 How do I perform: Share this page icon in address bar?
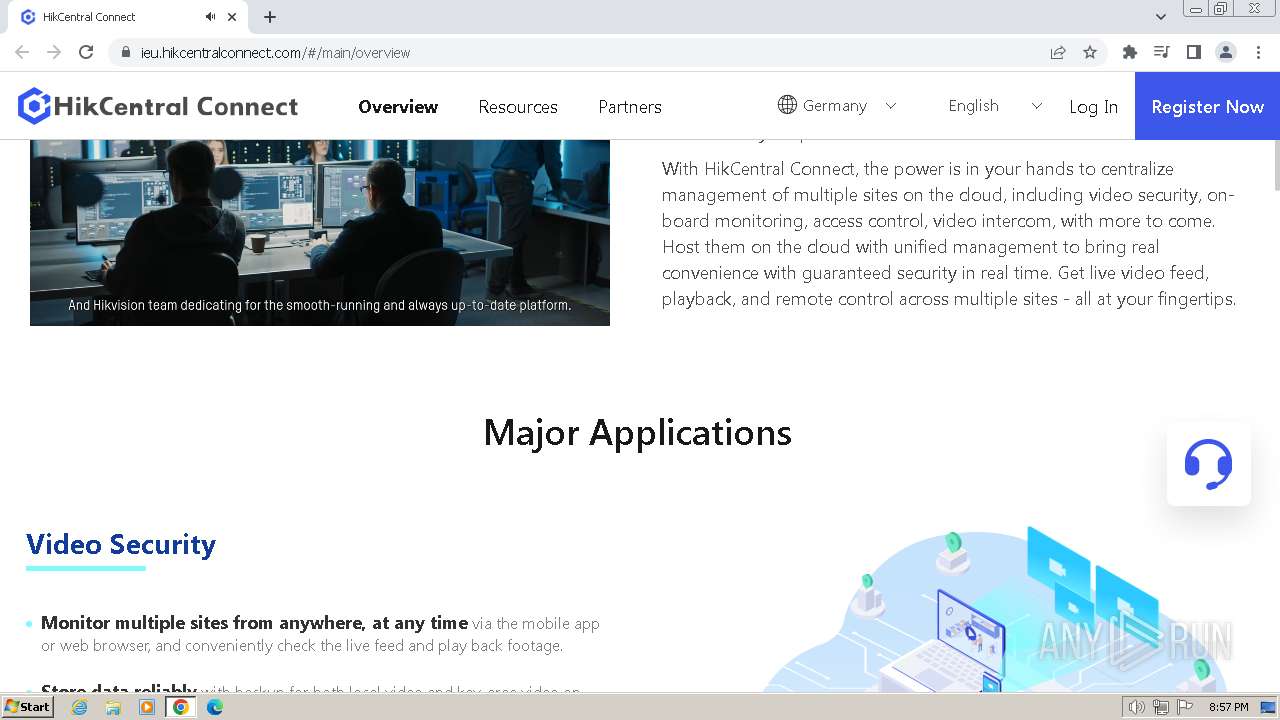click(1058, 52)
